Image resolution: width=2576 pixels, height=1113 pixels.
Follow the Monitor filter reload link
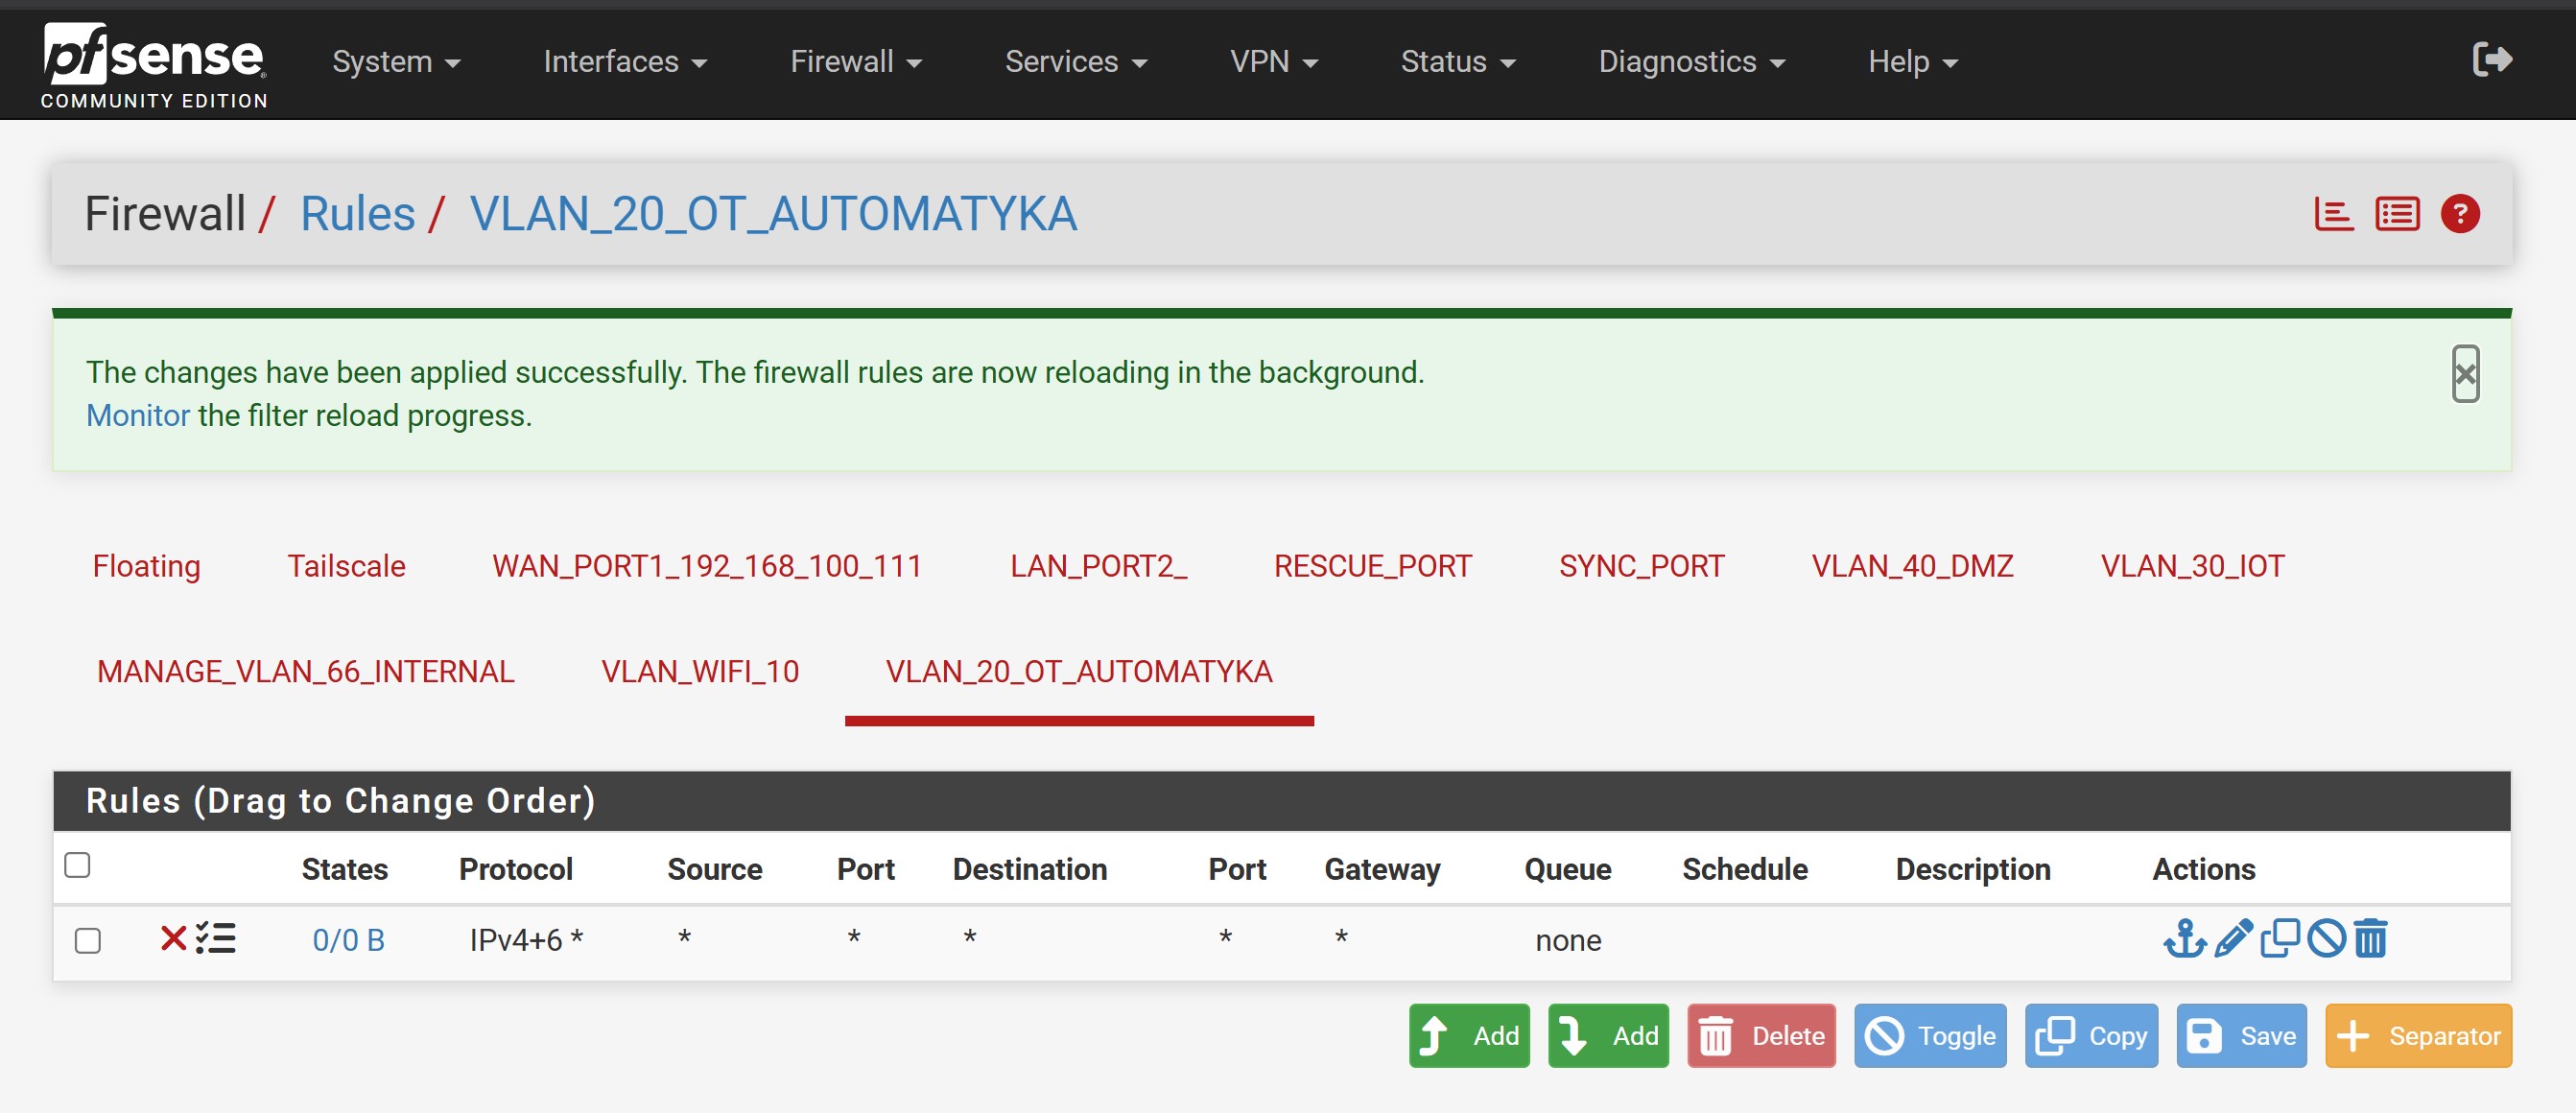pyautogui.click(x=138, y=416)
